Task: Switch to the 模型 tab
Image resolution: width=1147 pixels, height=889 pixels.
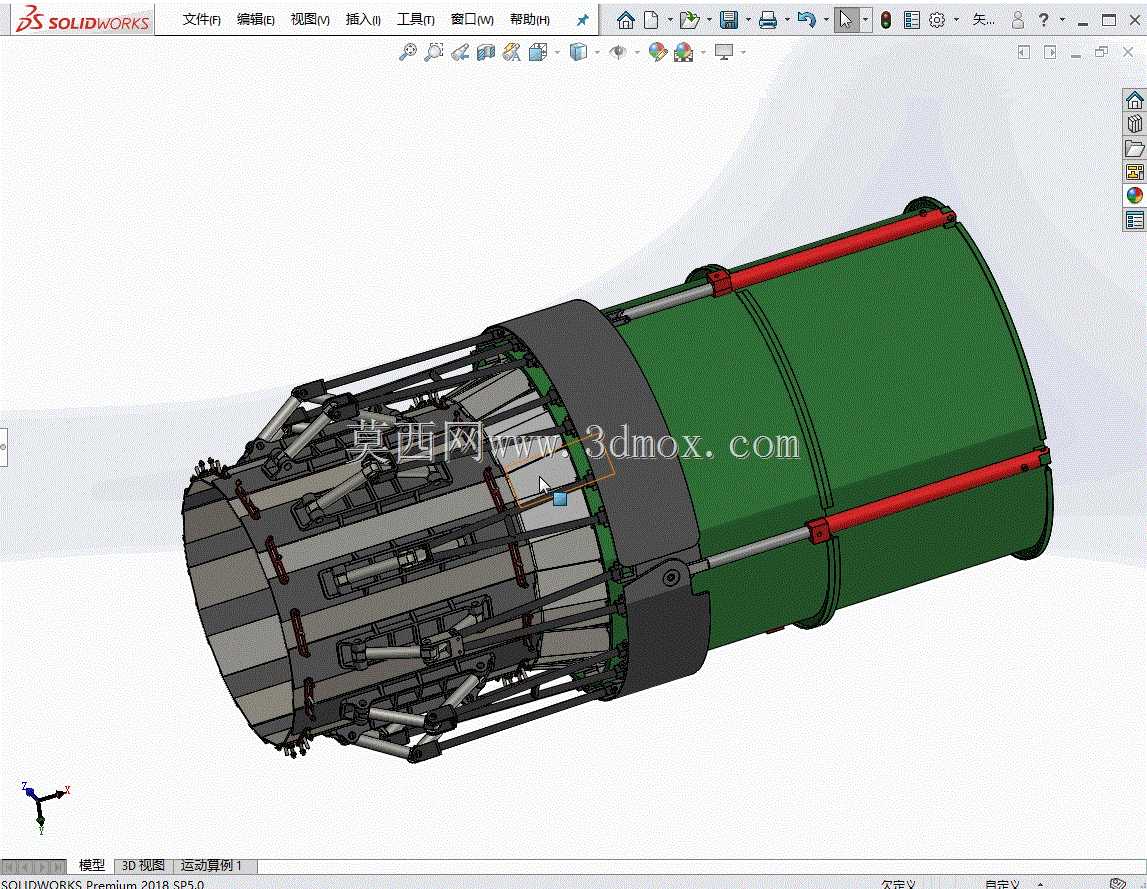Action: (x=91, y=866)
